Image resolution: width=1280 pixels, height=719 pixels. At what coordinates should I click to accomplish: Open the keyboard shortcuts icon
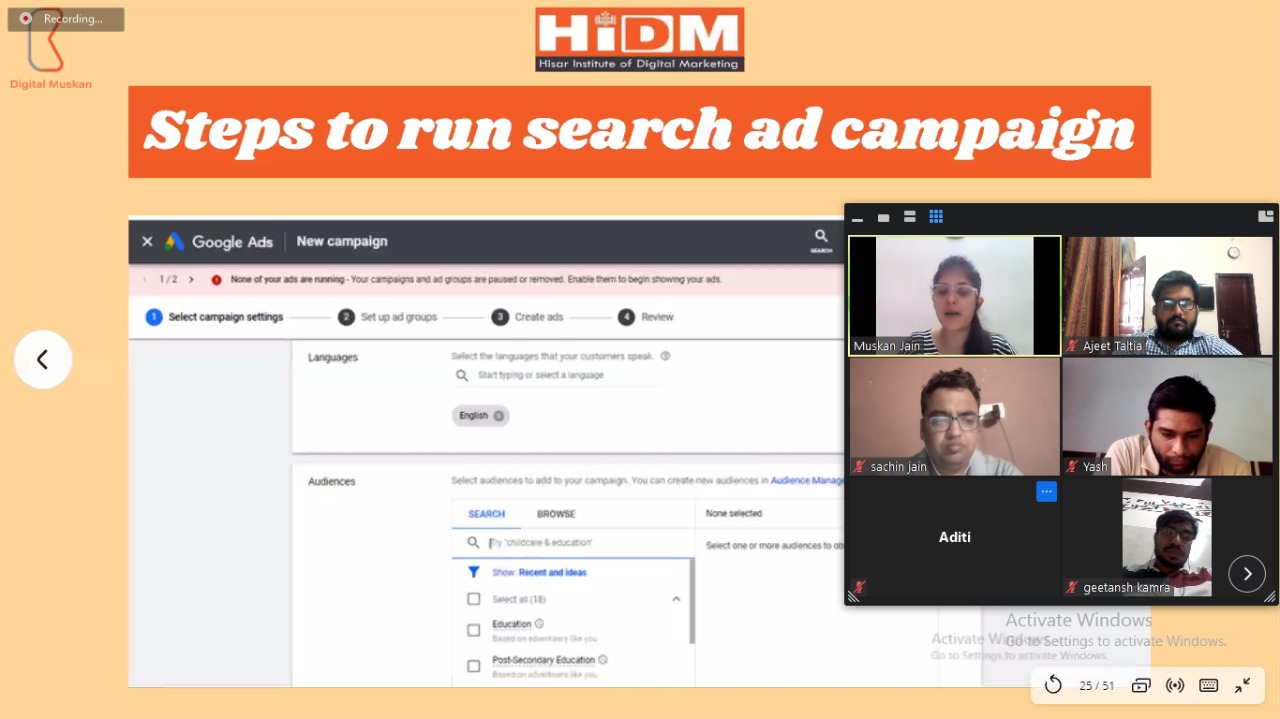(x=1208, y=685)
